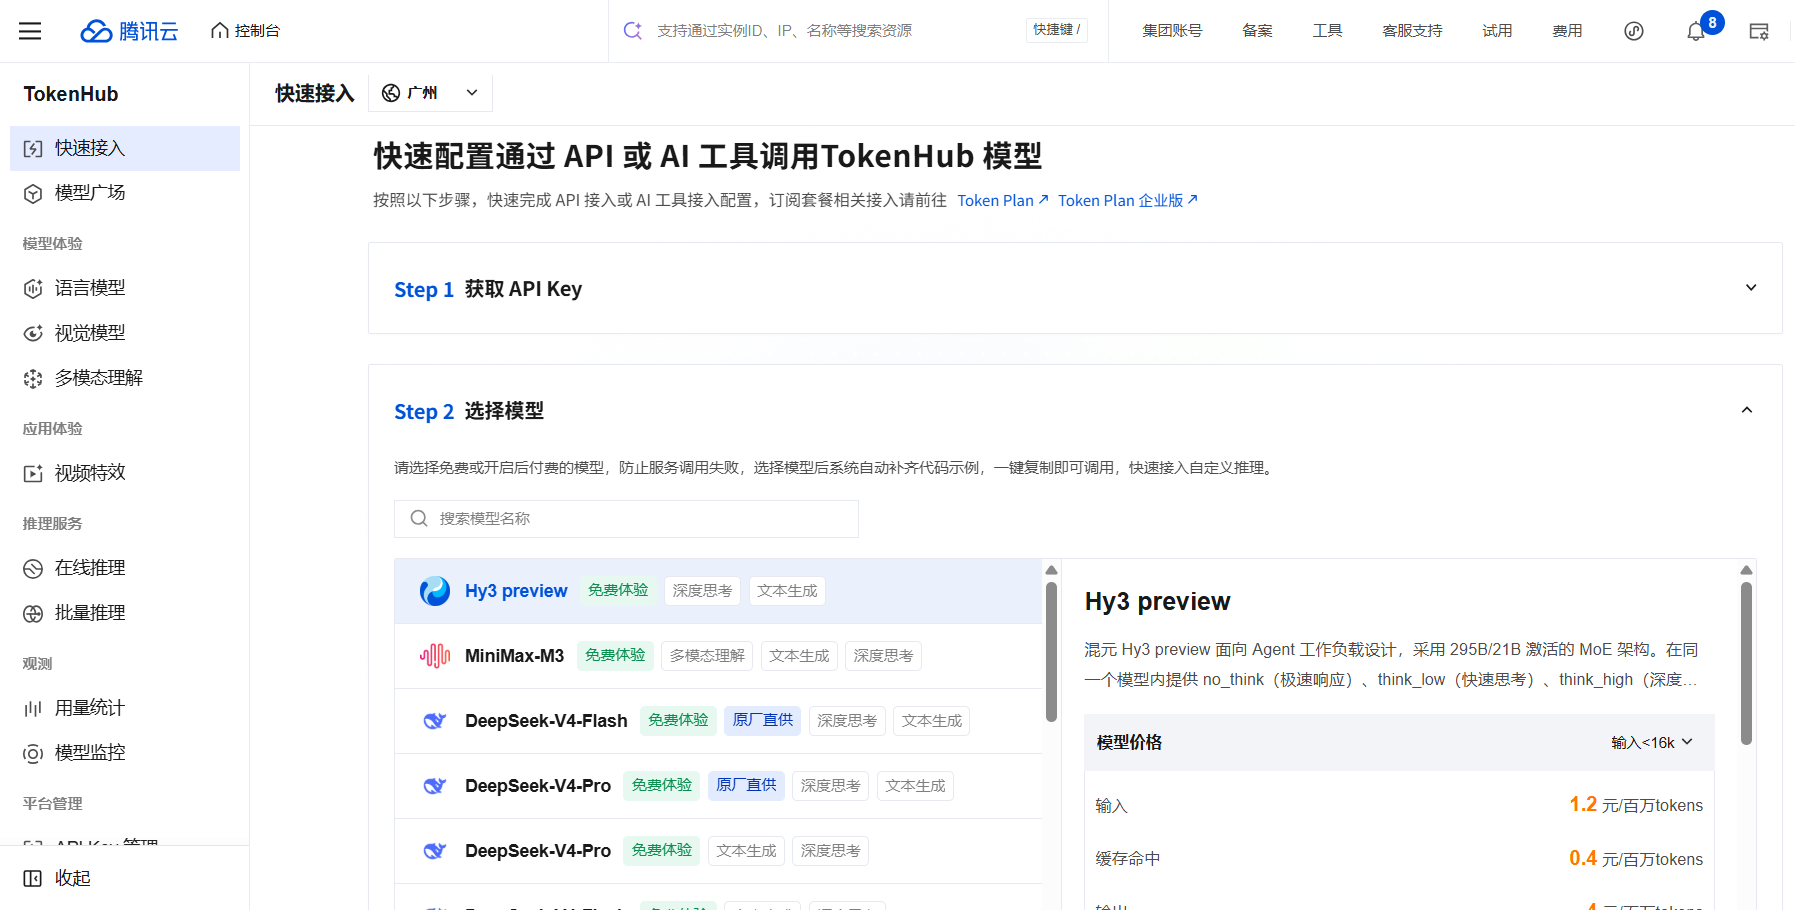Select 快速接入 in the sidebar
This screenshot has width=1795, height=910.
125,148
